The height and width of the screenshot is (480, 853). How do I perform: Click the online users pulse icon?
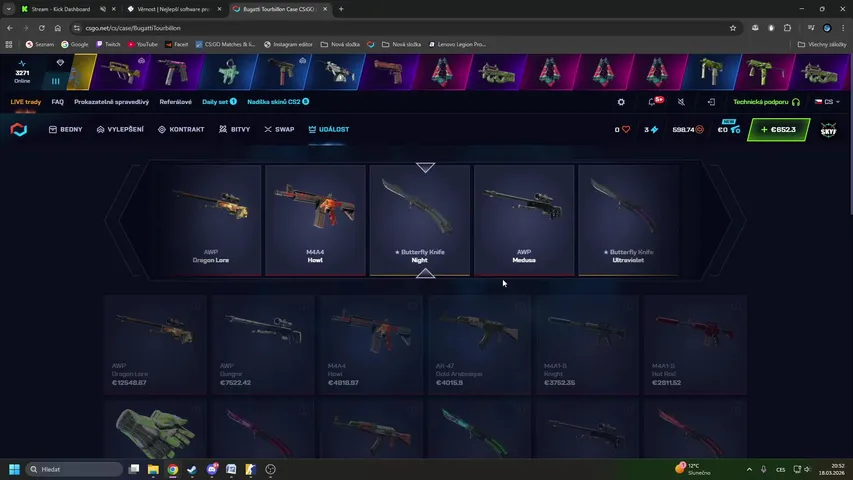tap(22, 64)
